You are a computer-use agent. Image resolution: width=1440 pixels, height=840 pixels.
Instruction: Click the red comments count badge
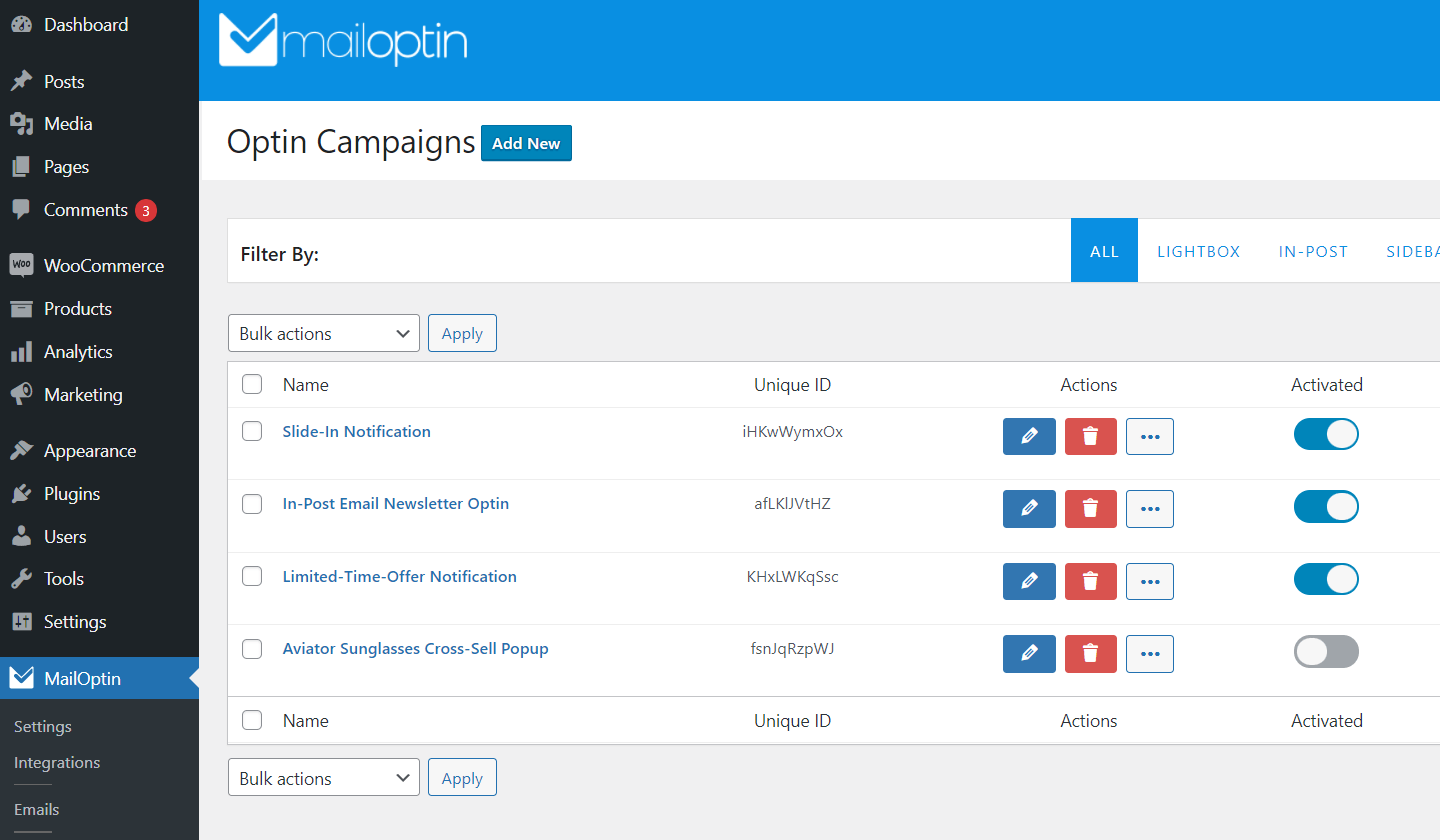[x=146, y=210]
